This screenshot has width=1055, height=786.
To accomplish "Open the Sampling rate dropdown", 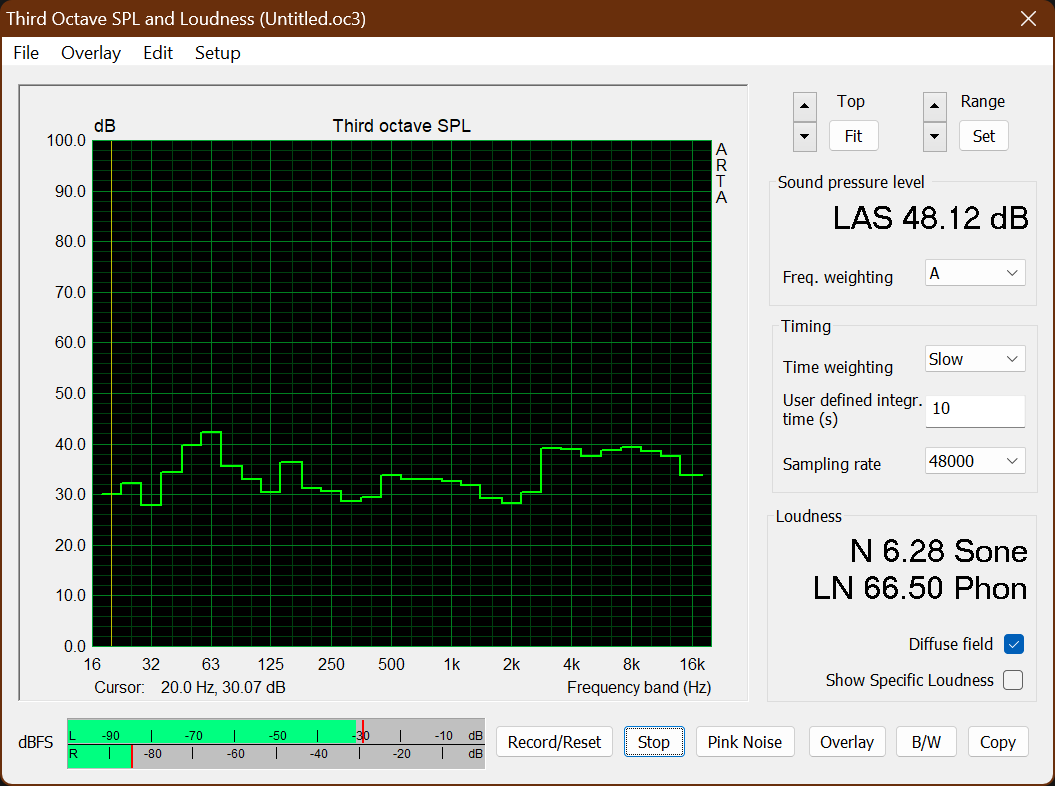I will (x=975, y=461).
